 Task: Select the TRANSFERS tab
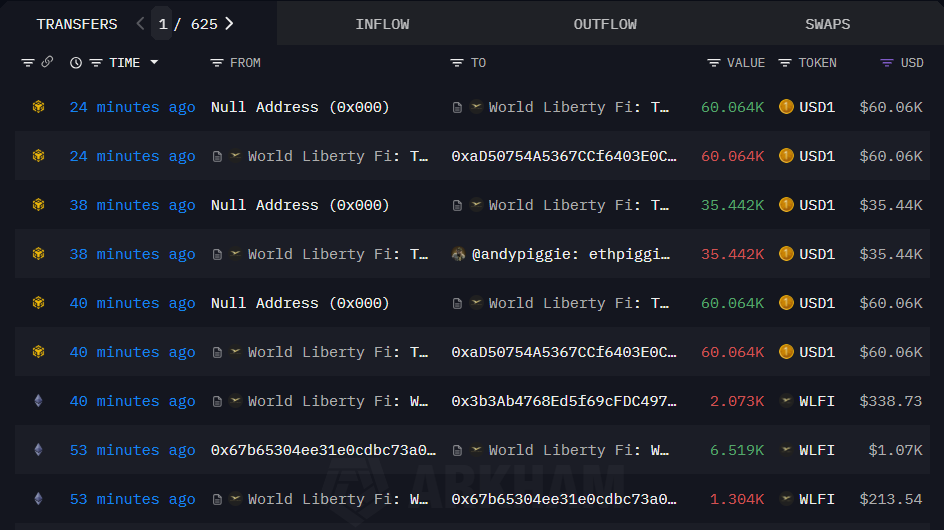point(77,24)
